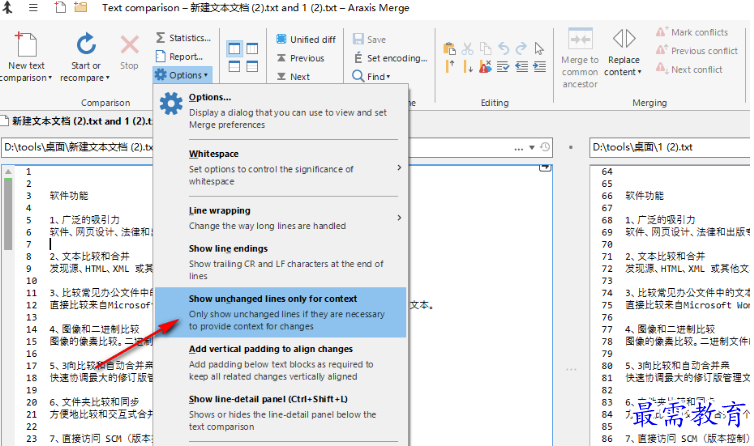Expand the Line wrapping submenu arrow
The image size is (754, 446).
tap(399, 217)
